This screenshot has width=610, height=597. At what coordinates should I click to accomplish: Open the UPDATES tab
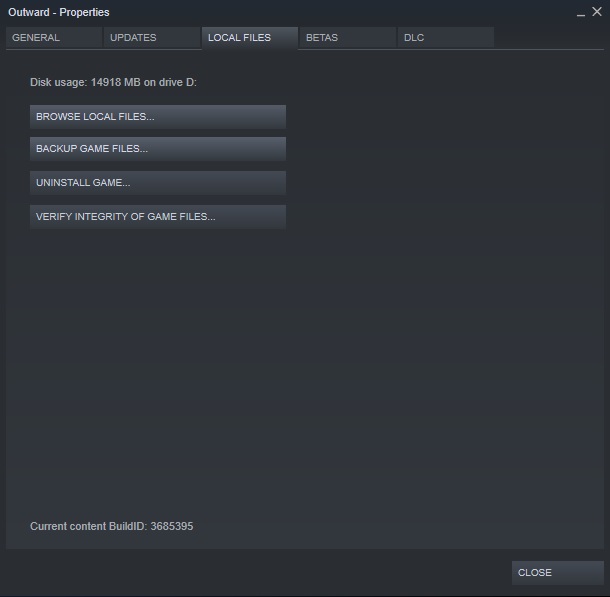(151, 38)
